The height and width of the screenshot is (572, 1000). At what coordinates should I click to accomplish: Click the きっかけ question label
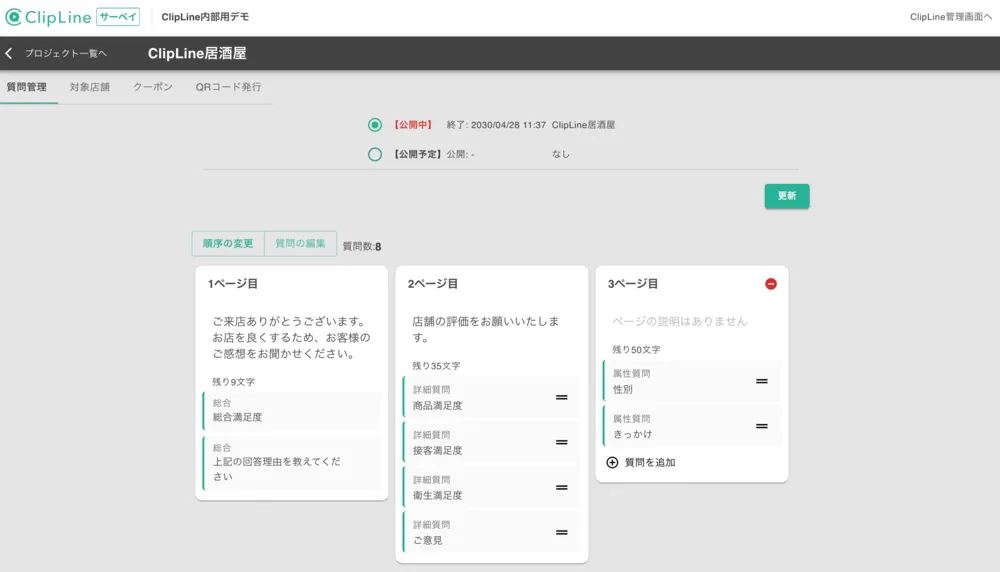[633, 434]
